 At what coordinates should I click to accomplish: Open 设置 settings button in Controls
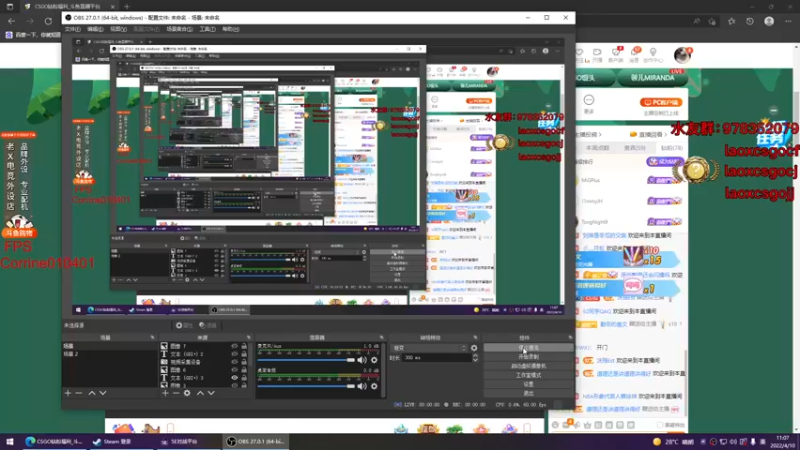coord(528,384)
